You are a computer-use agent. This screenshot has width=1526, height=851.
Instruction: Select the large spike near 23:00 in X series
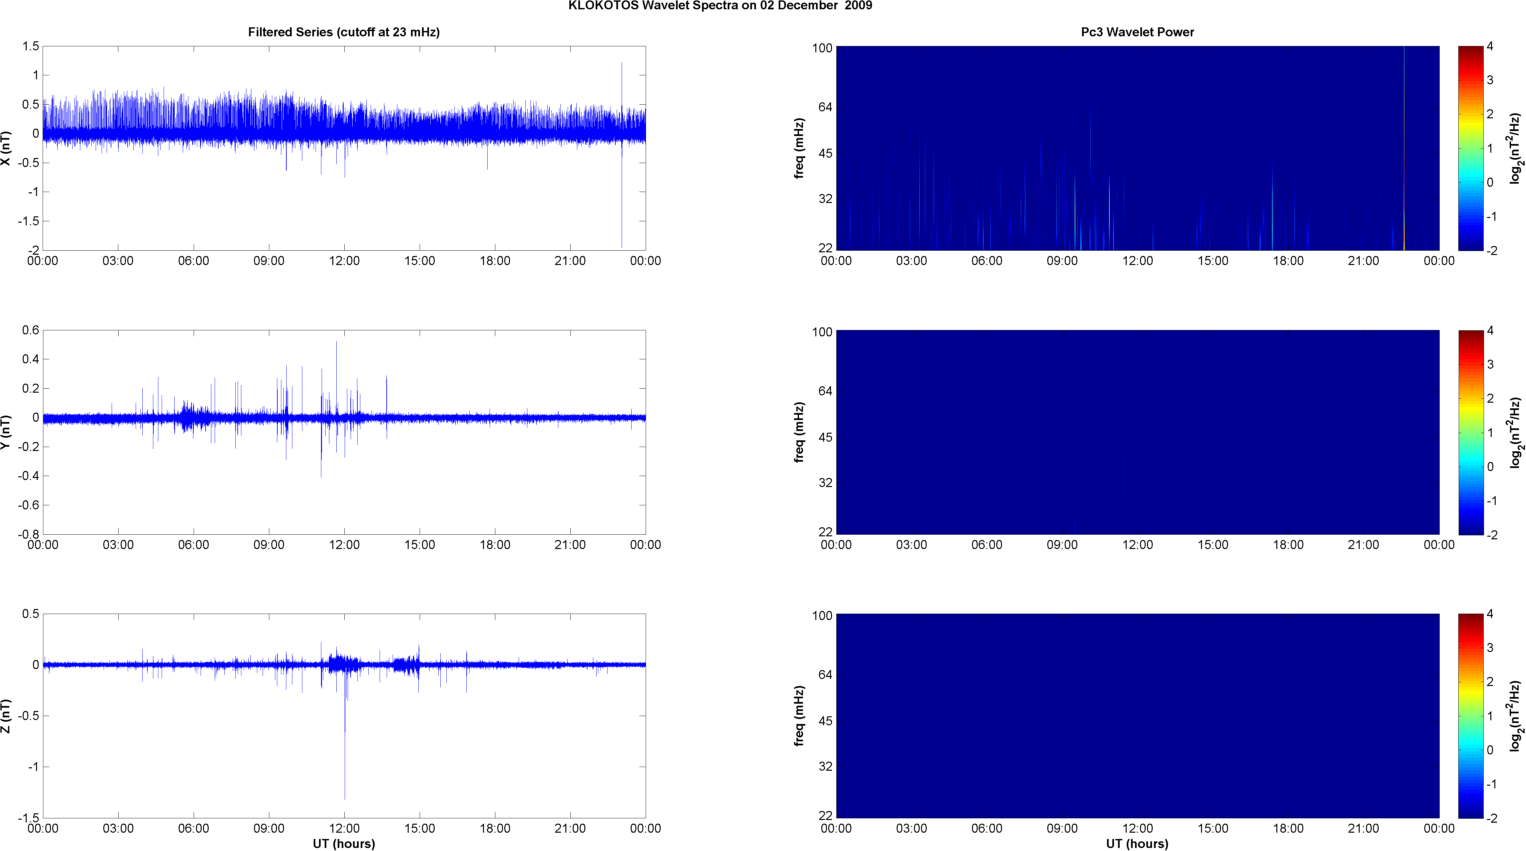tap(621, 155)
